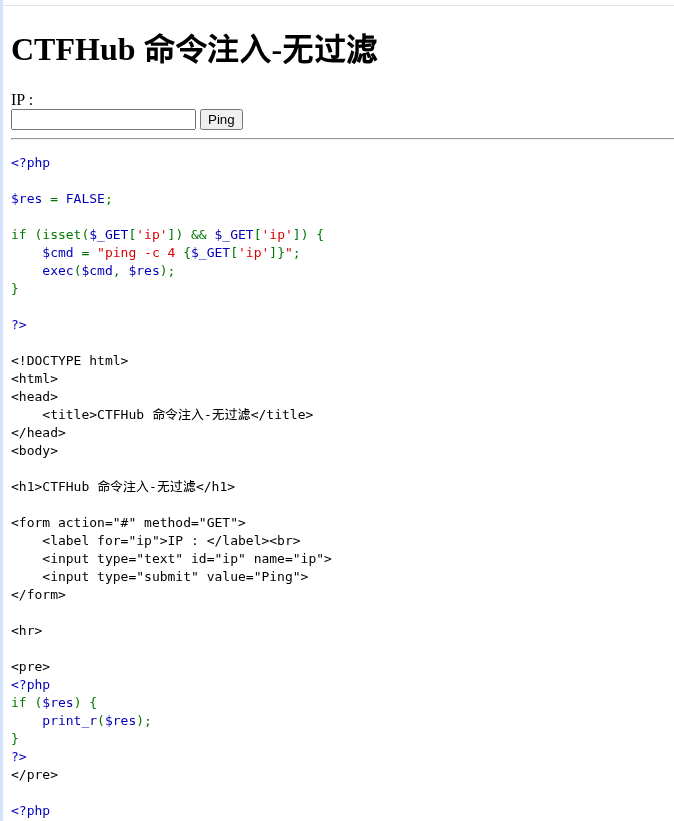Click the '<input type="text"' source line
The image size is (674, 821).
[x=187, y=559]
